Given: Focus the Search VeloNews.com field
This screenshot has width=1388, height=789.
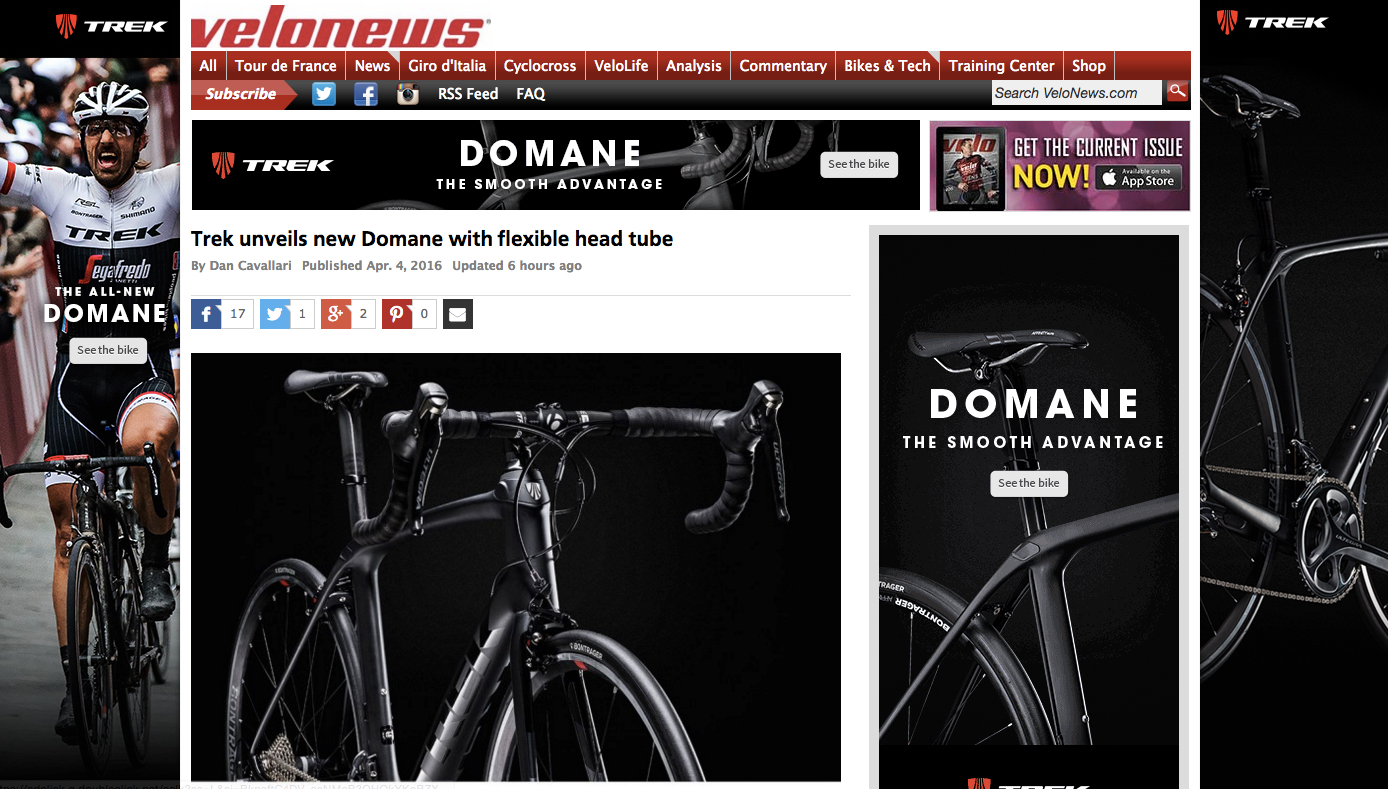Looking at the screenshot, I should point(1077,93).
